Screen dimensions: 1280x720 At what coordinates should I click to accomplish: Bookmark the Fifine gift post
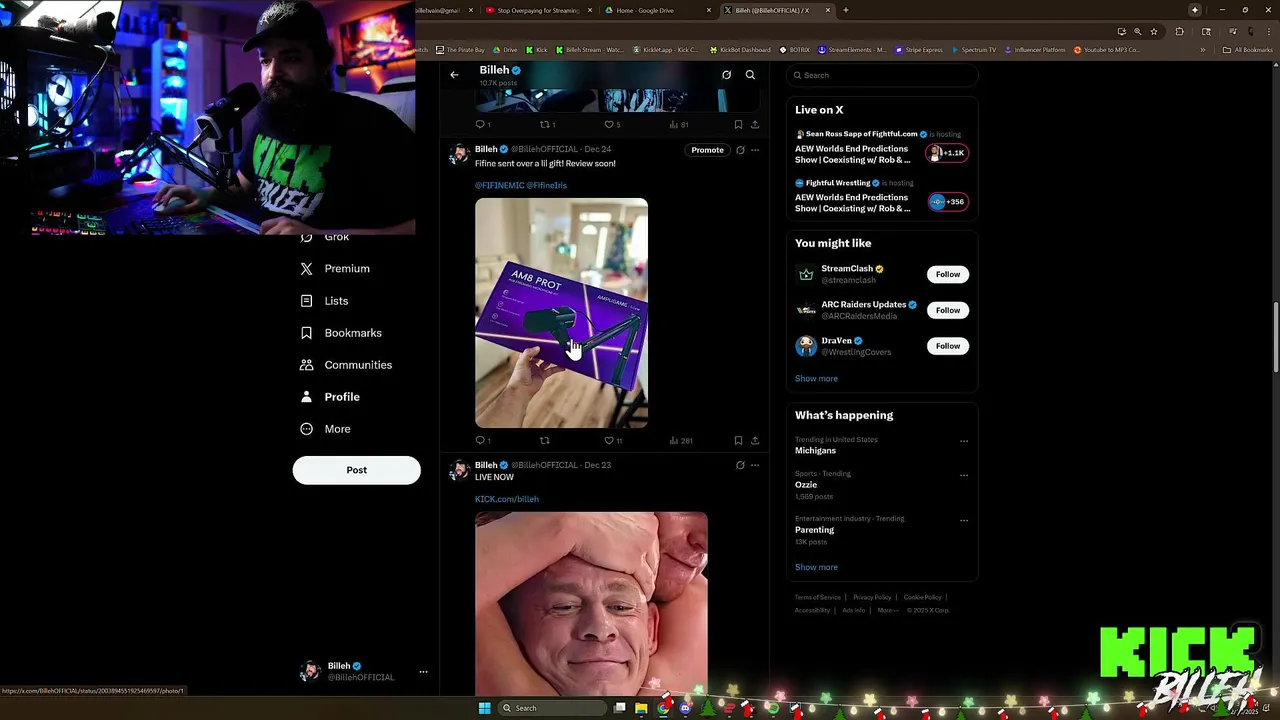point(738,440)
